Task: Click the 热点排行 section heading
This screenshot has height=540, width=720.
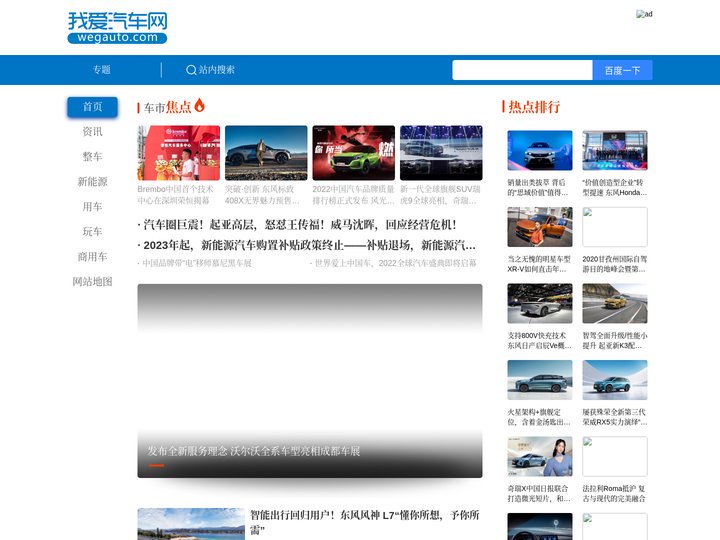Action: click(x=534, y=107)
